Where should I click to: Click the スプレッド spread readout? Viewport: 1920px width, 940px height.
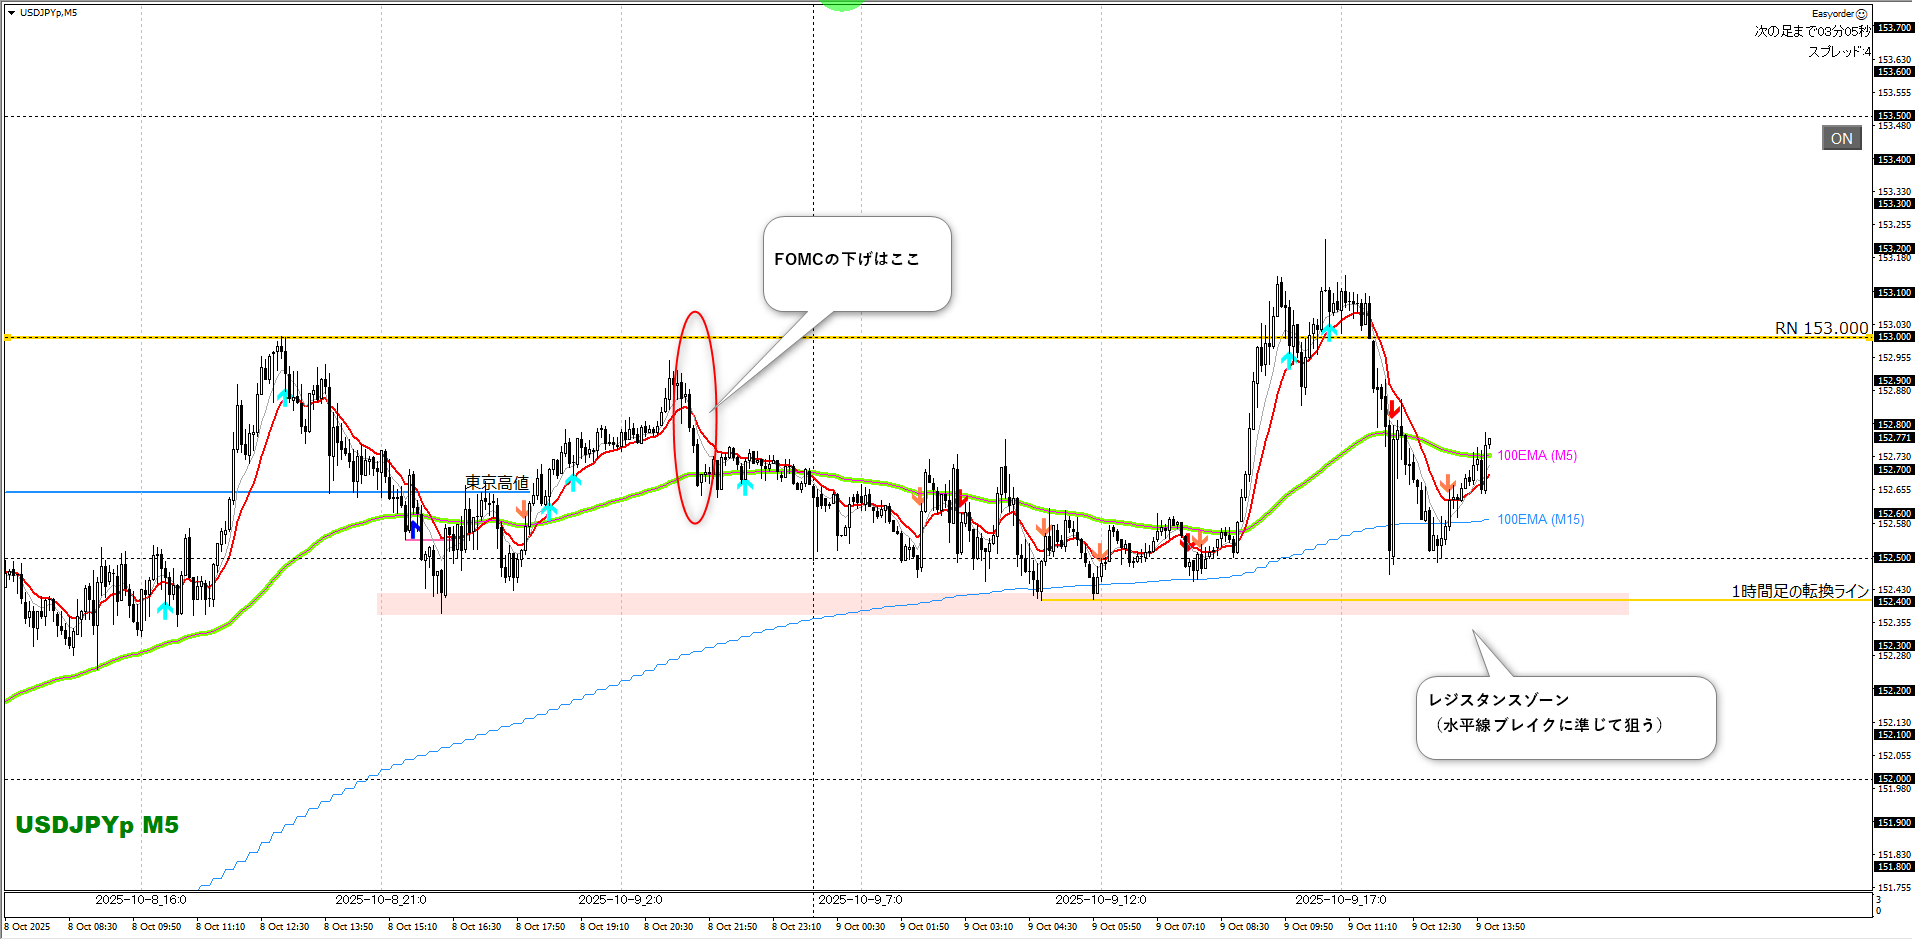click(x=1838, y=52)
